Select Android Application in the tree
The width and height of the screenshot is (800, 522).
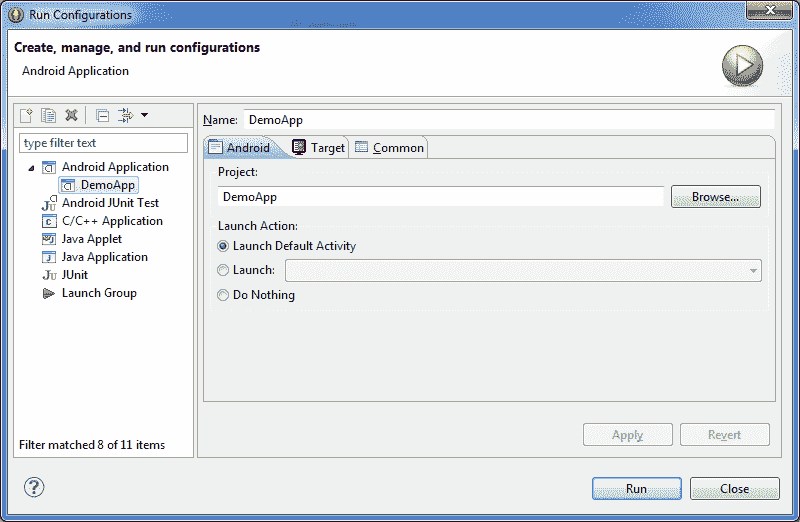tap(115, 167)
